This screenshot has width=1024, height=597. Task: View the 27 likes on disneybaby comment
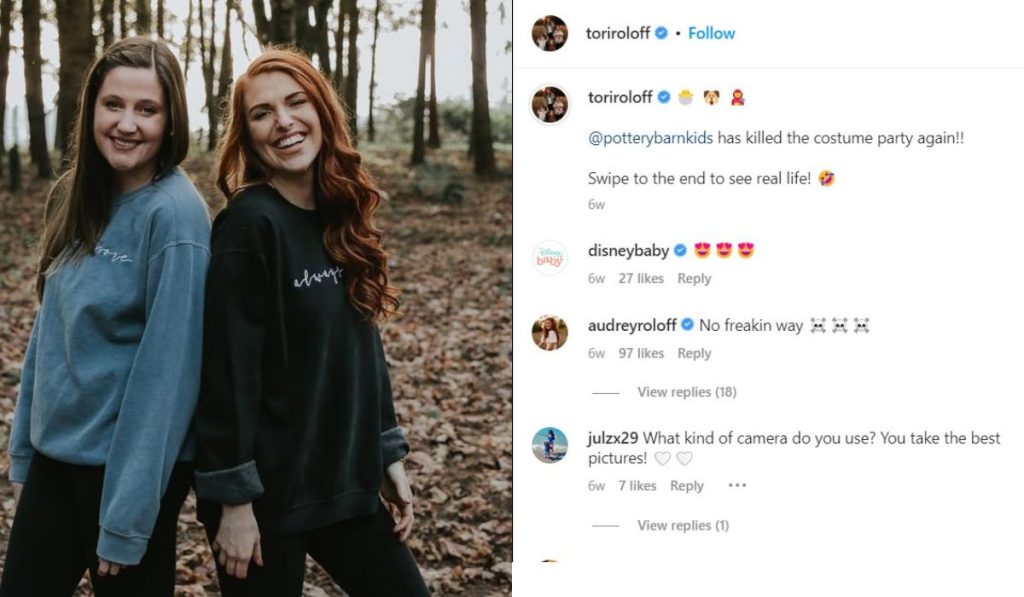pos(641,279)
